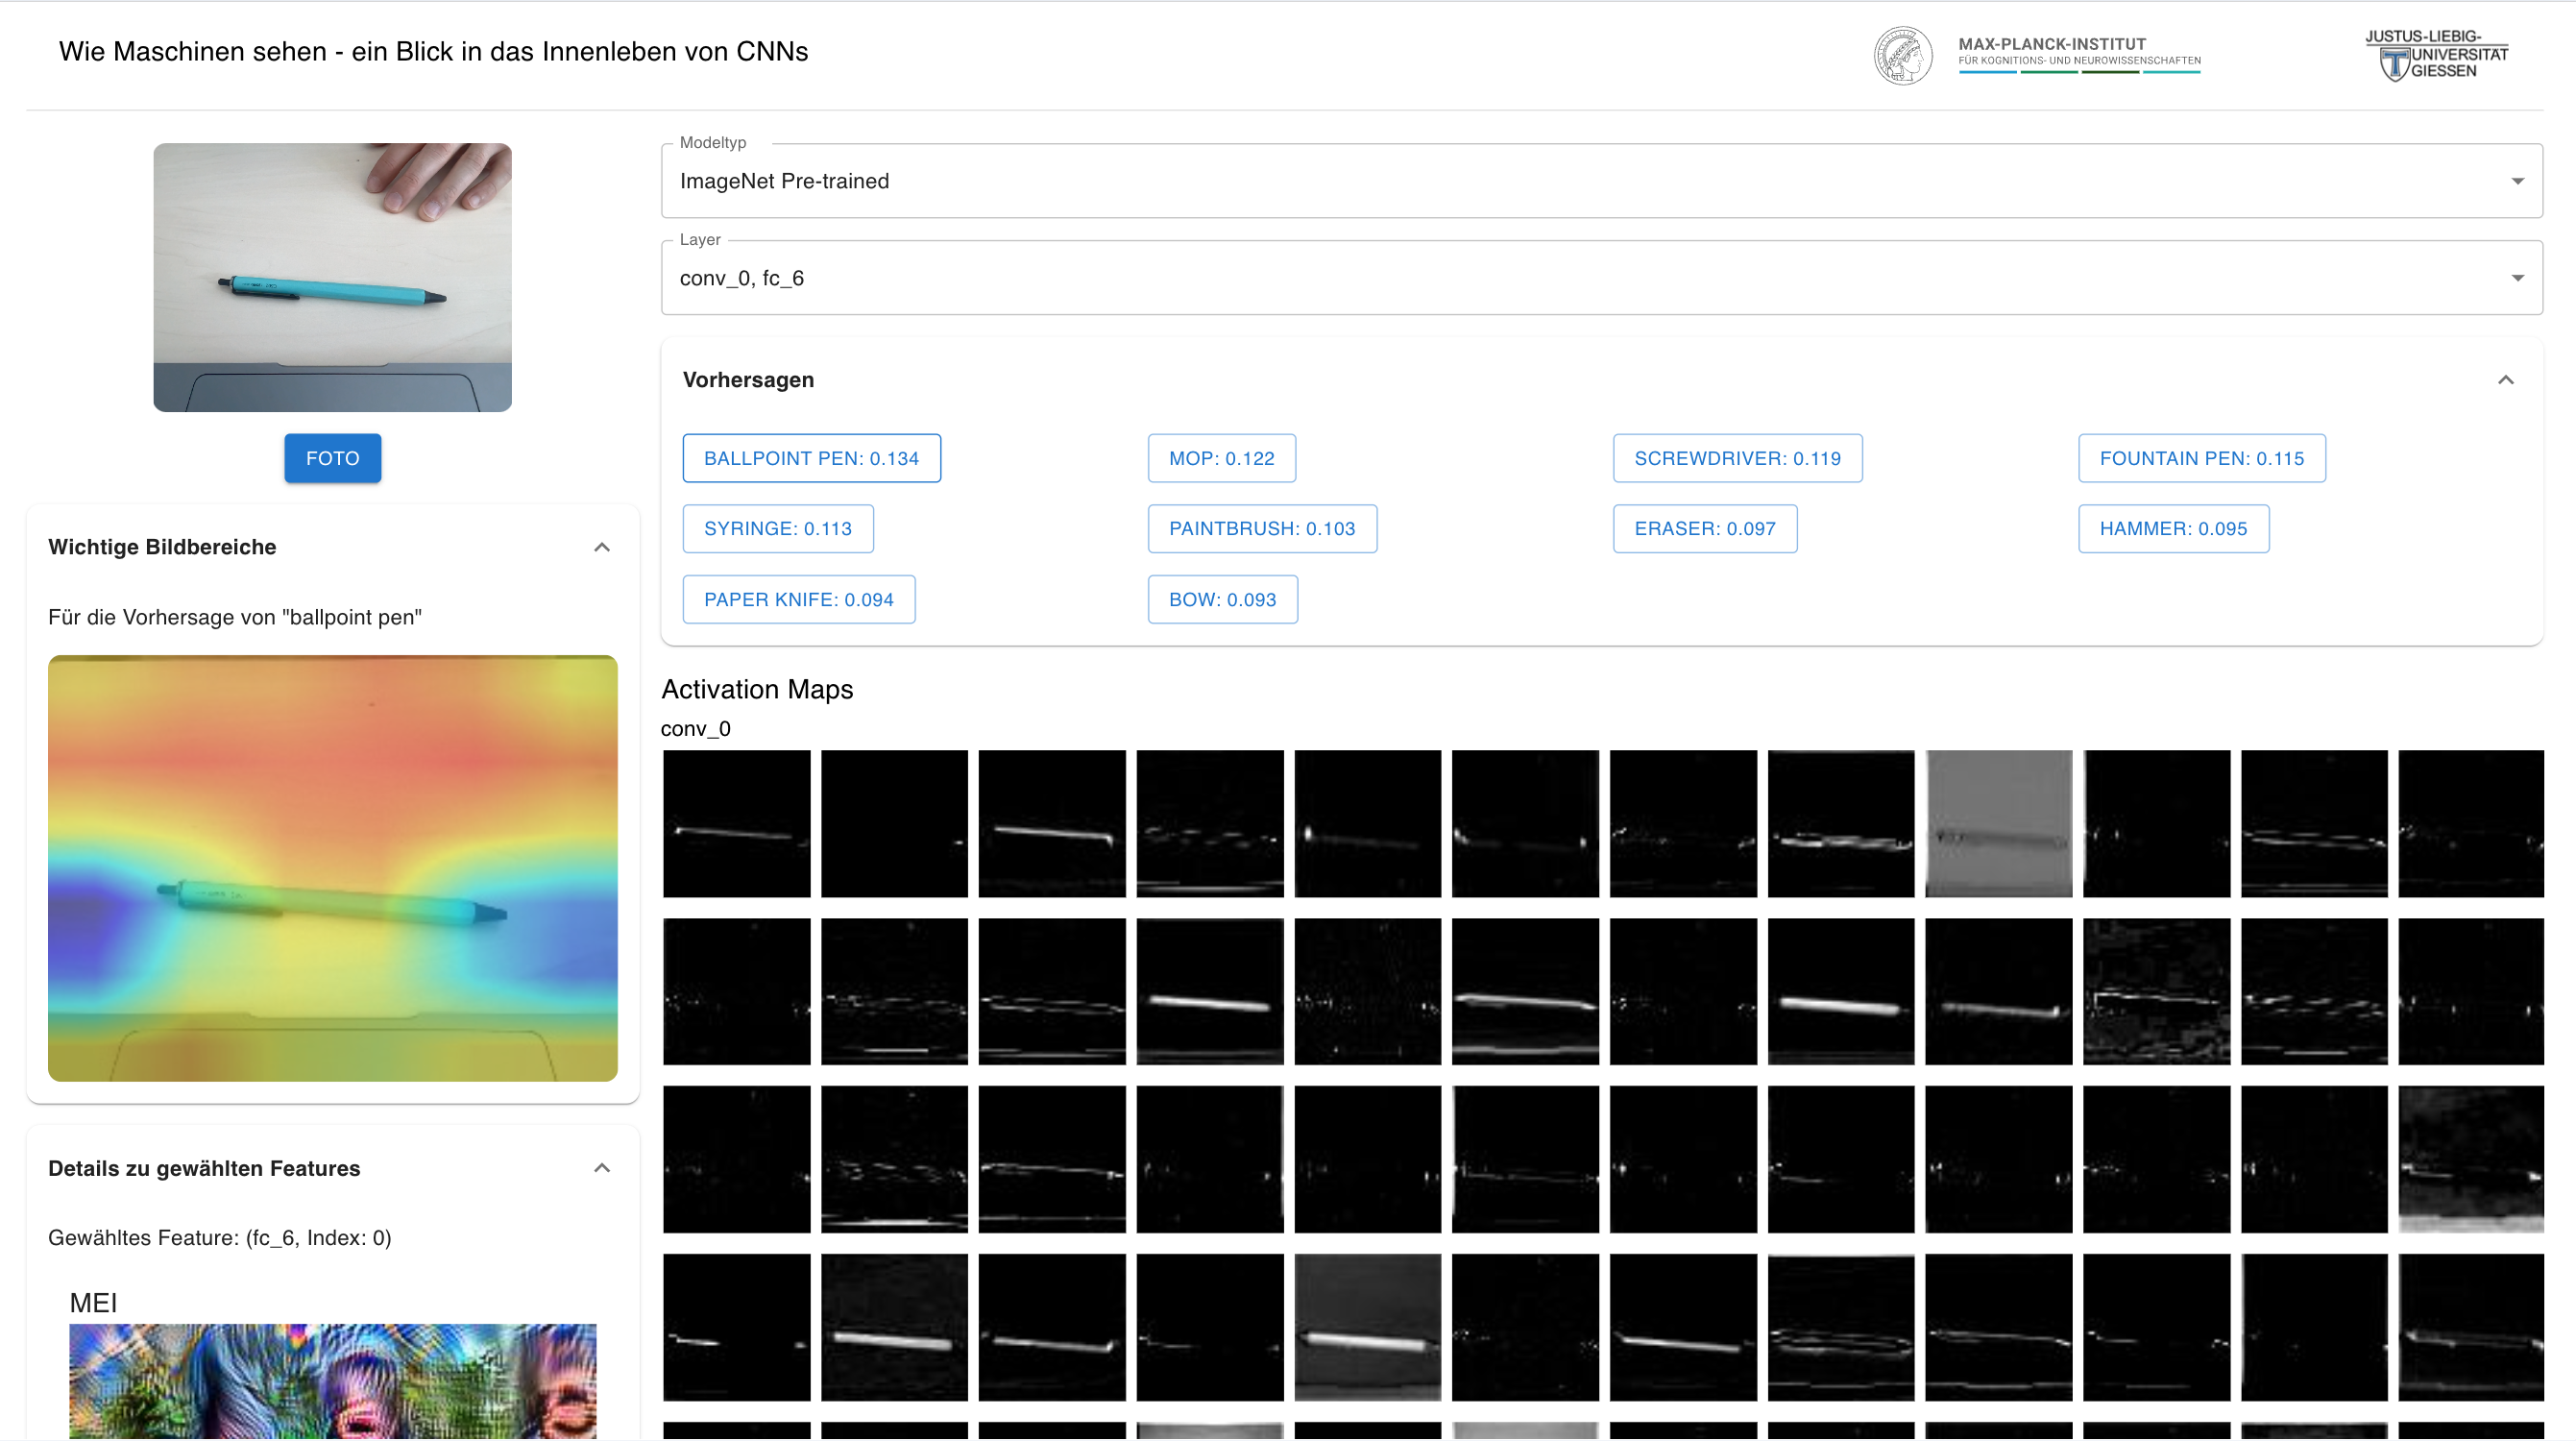The width and height of the screenshot is (2576, 1441).
Task: Select the MOP: 0.122 prediction
Action: pyautogui.click(x=1222, y=458)
